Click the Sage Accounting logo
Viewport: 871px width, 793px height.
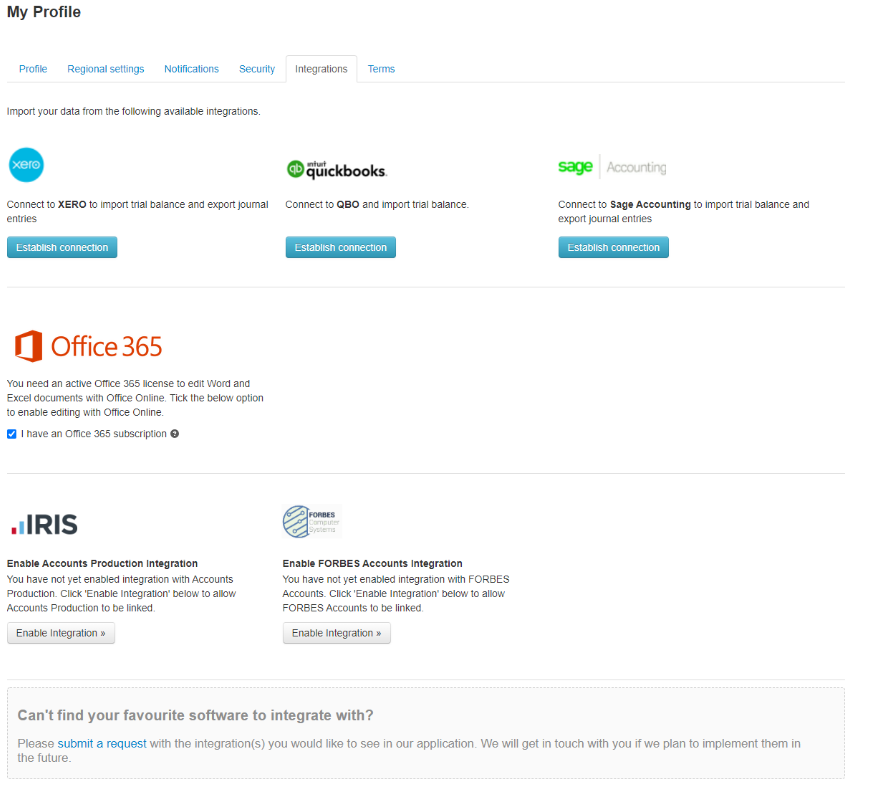611,167
